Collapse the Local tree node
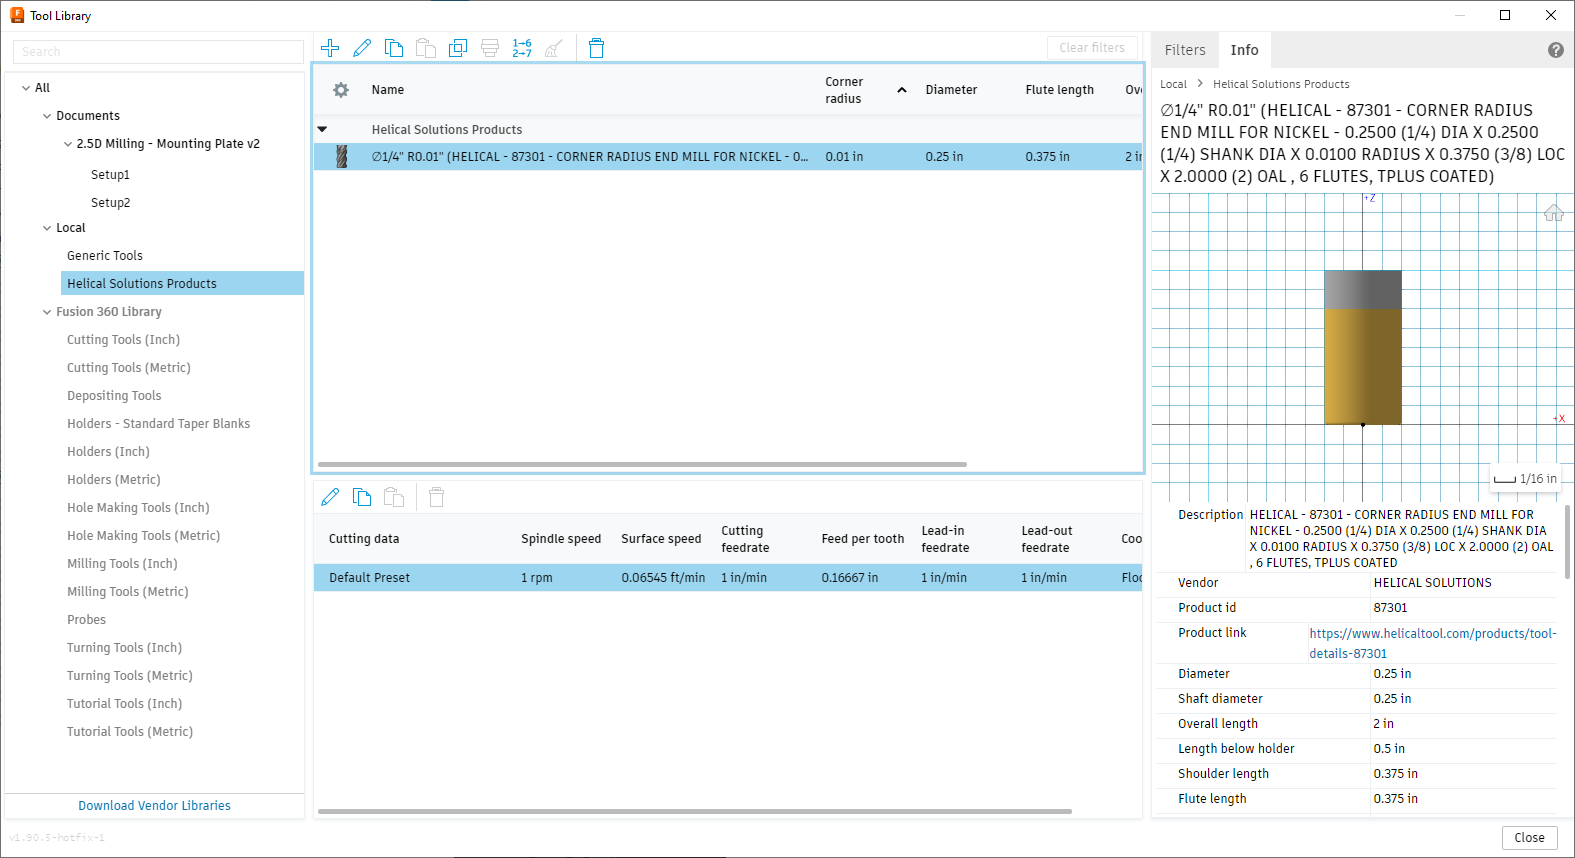The width and height of the screenshot is (1575, 858). point(47,228)
